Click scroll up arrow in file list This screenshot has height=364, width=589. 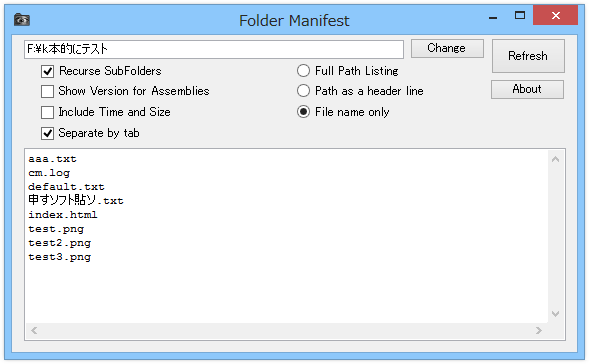click(x=555, y=159)
